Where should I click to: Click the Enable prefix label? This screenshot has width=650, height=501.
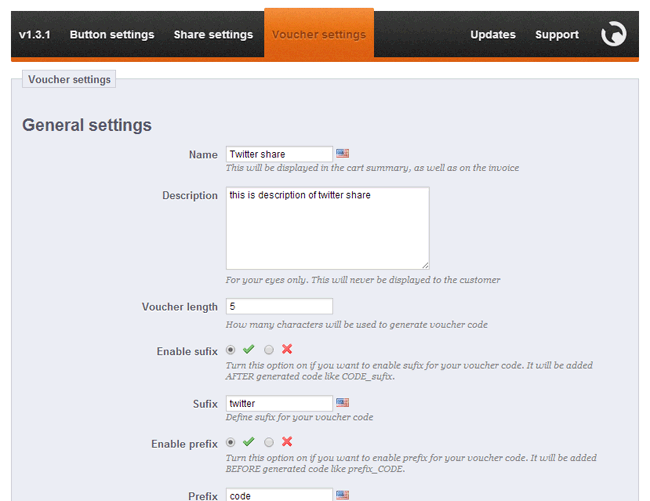click(184, 444)
